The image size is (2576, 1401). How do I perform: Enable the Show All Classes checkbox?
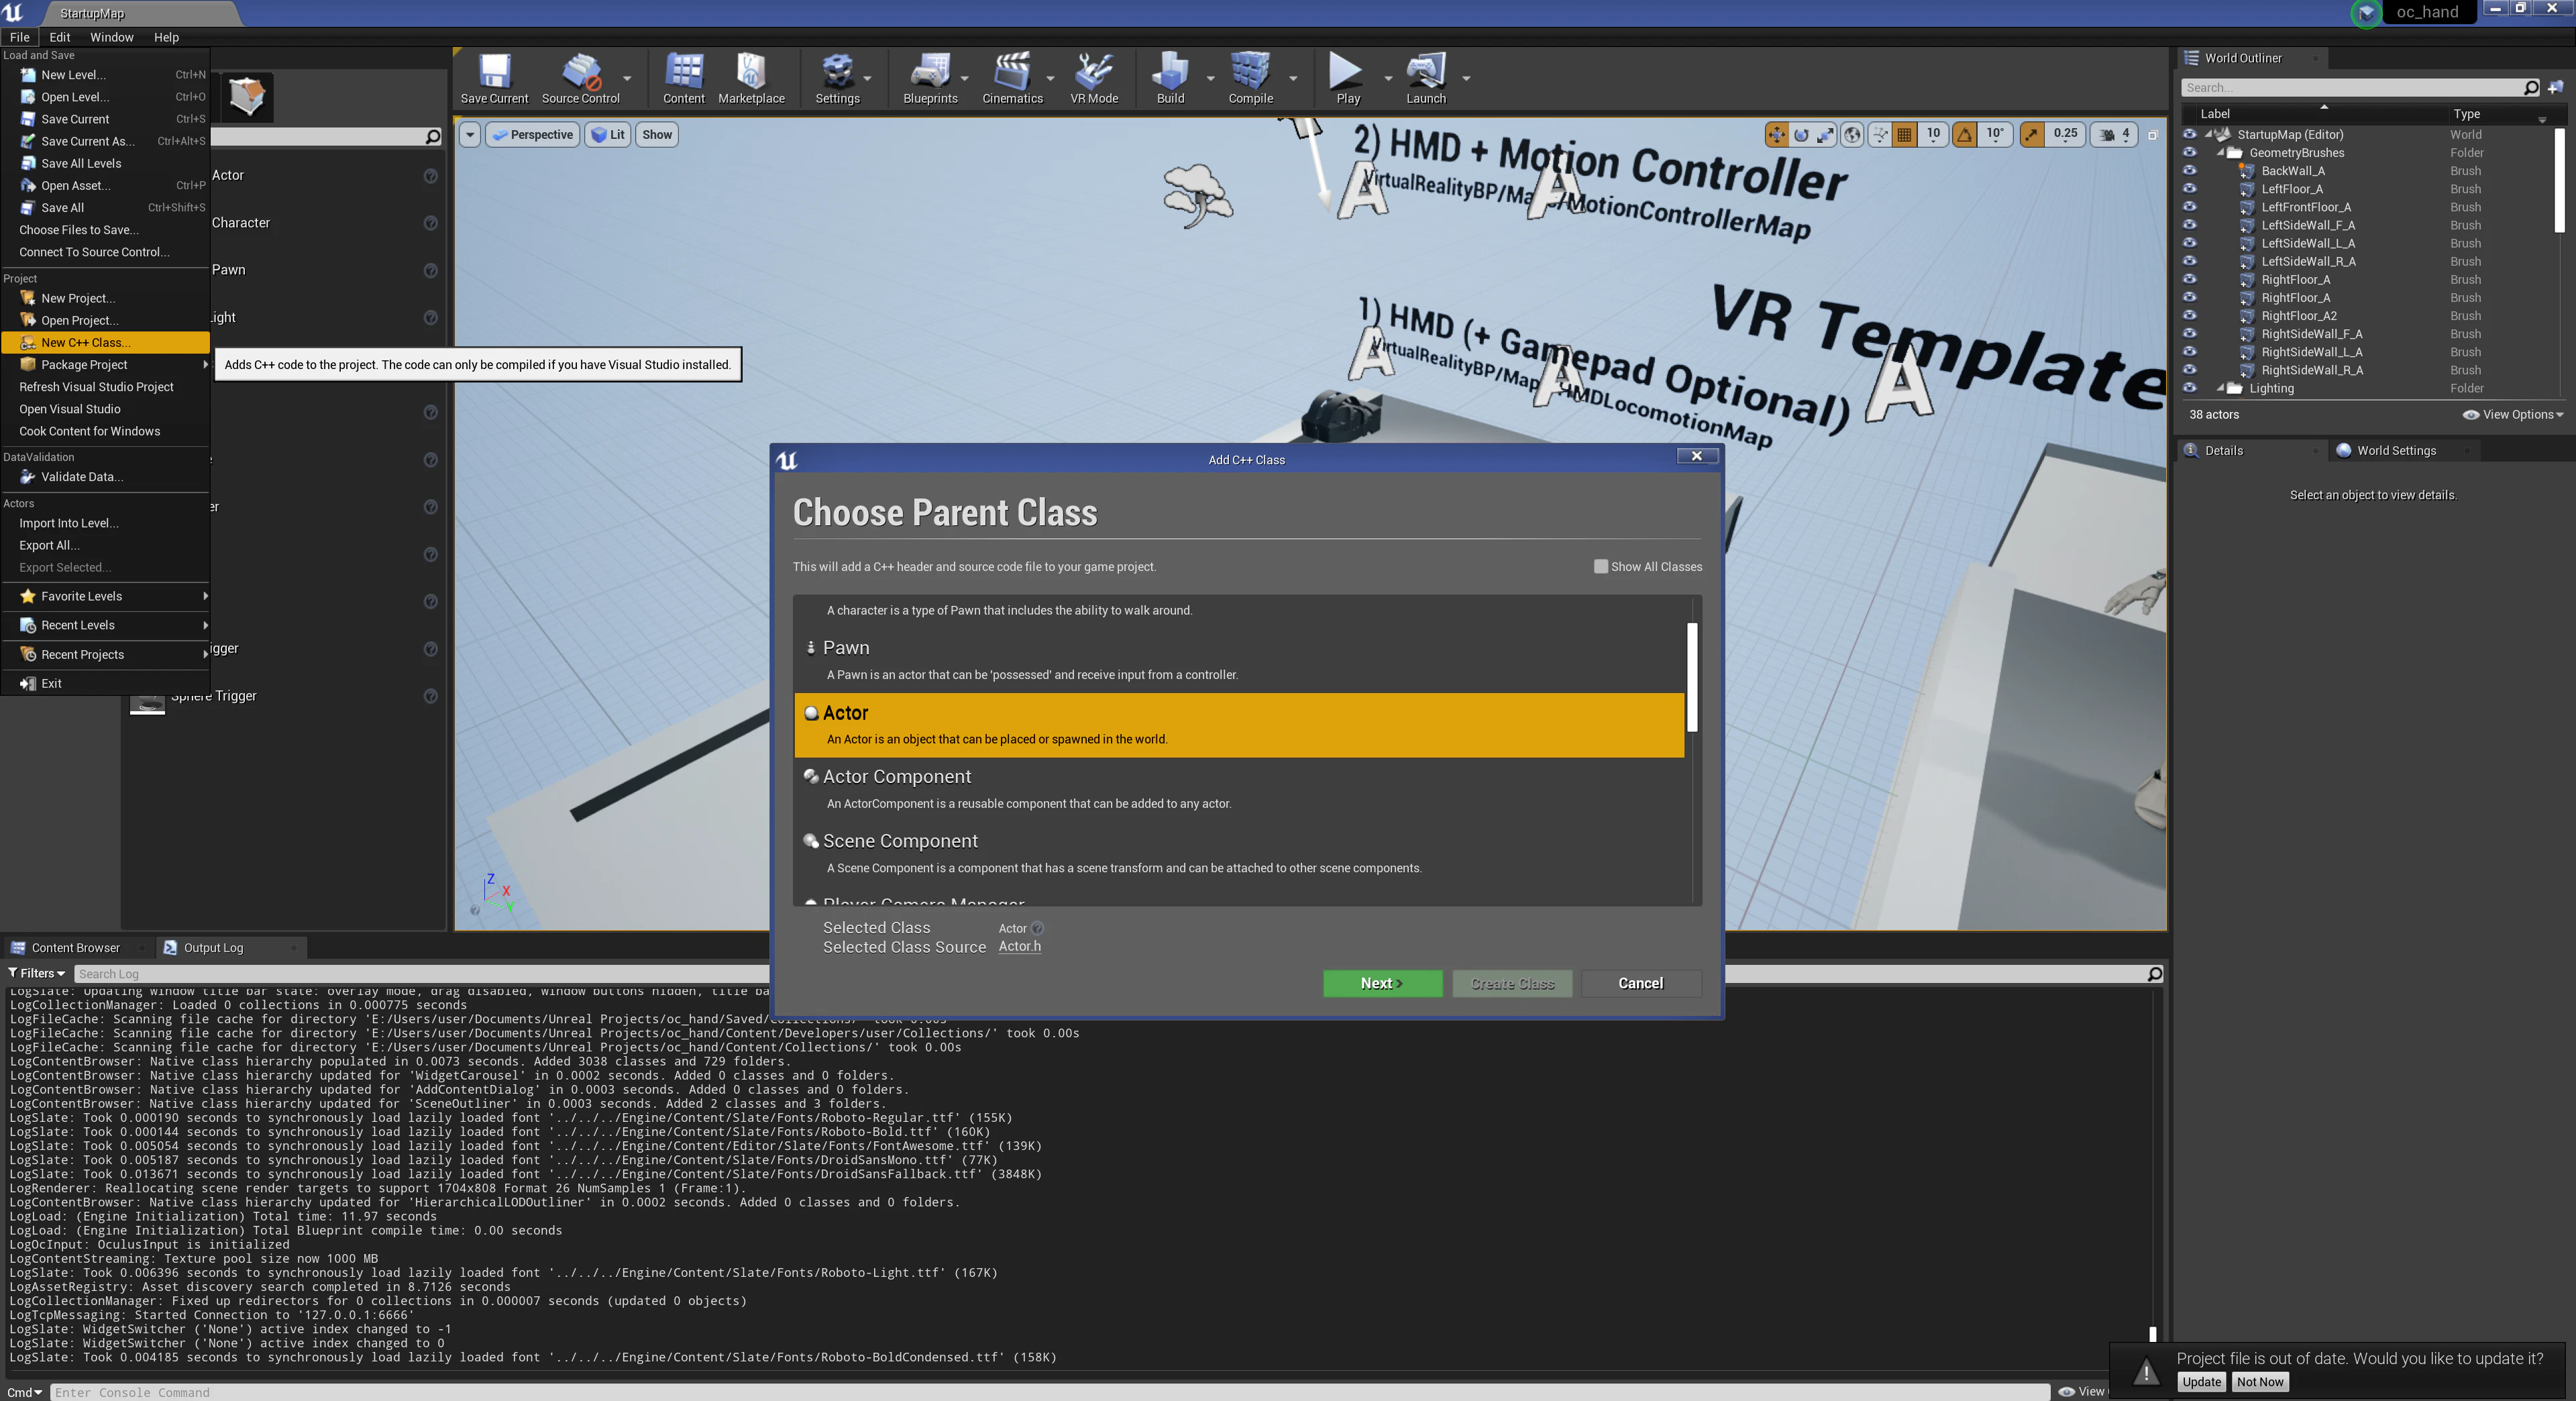[1600, 566]
